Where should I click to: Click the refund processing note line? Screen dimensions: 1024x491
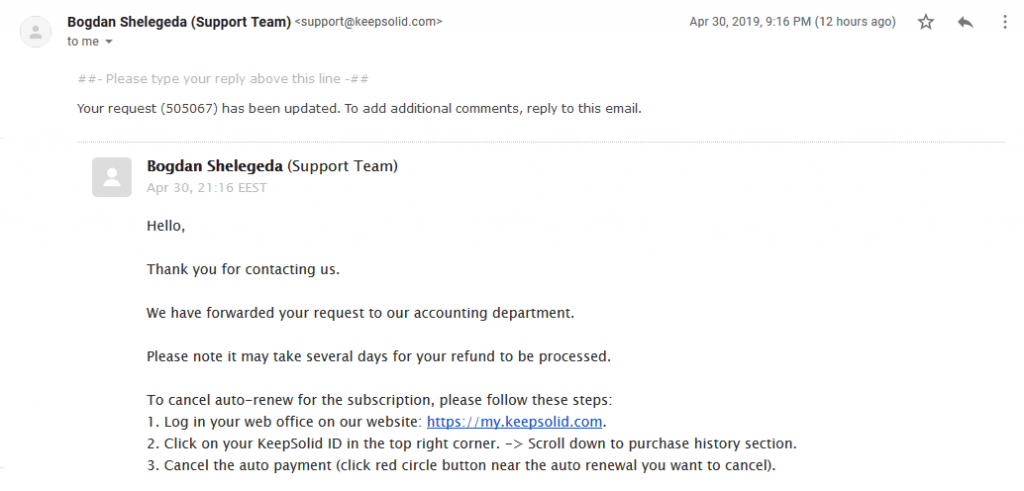378,356
